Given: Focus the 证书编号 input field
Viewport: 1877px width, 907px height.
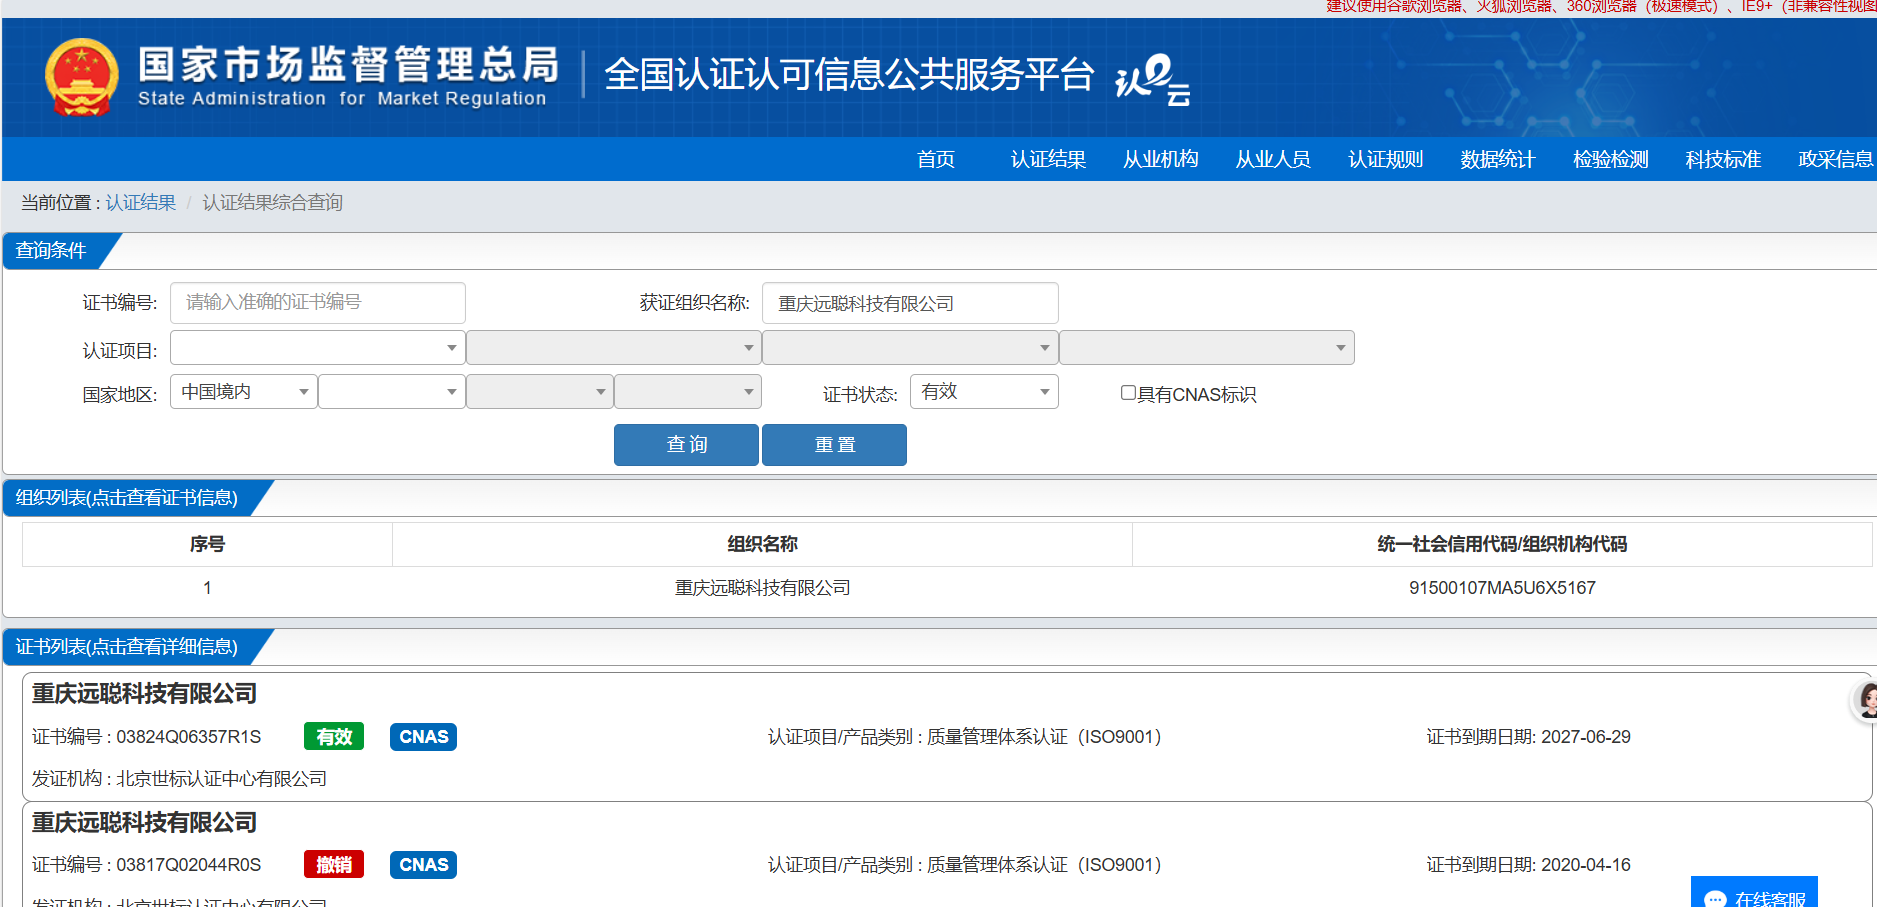Looking at the screenshot, I should click(x=318, y=303).
